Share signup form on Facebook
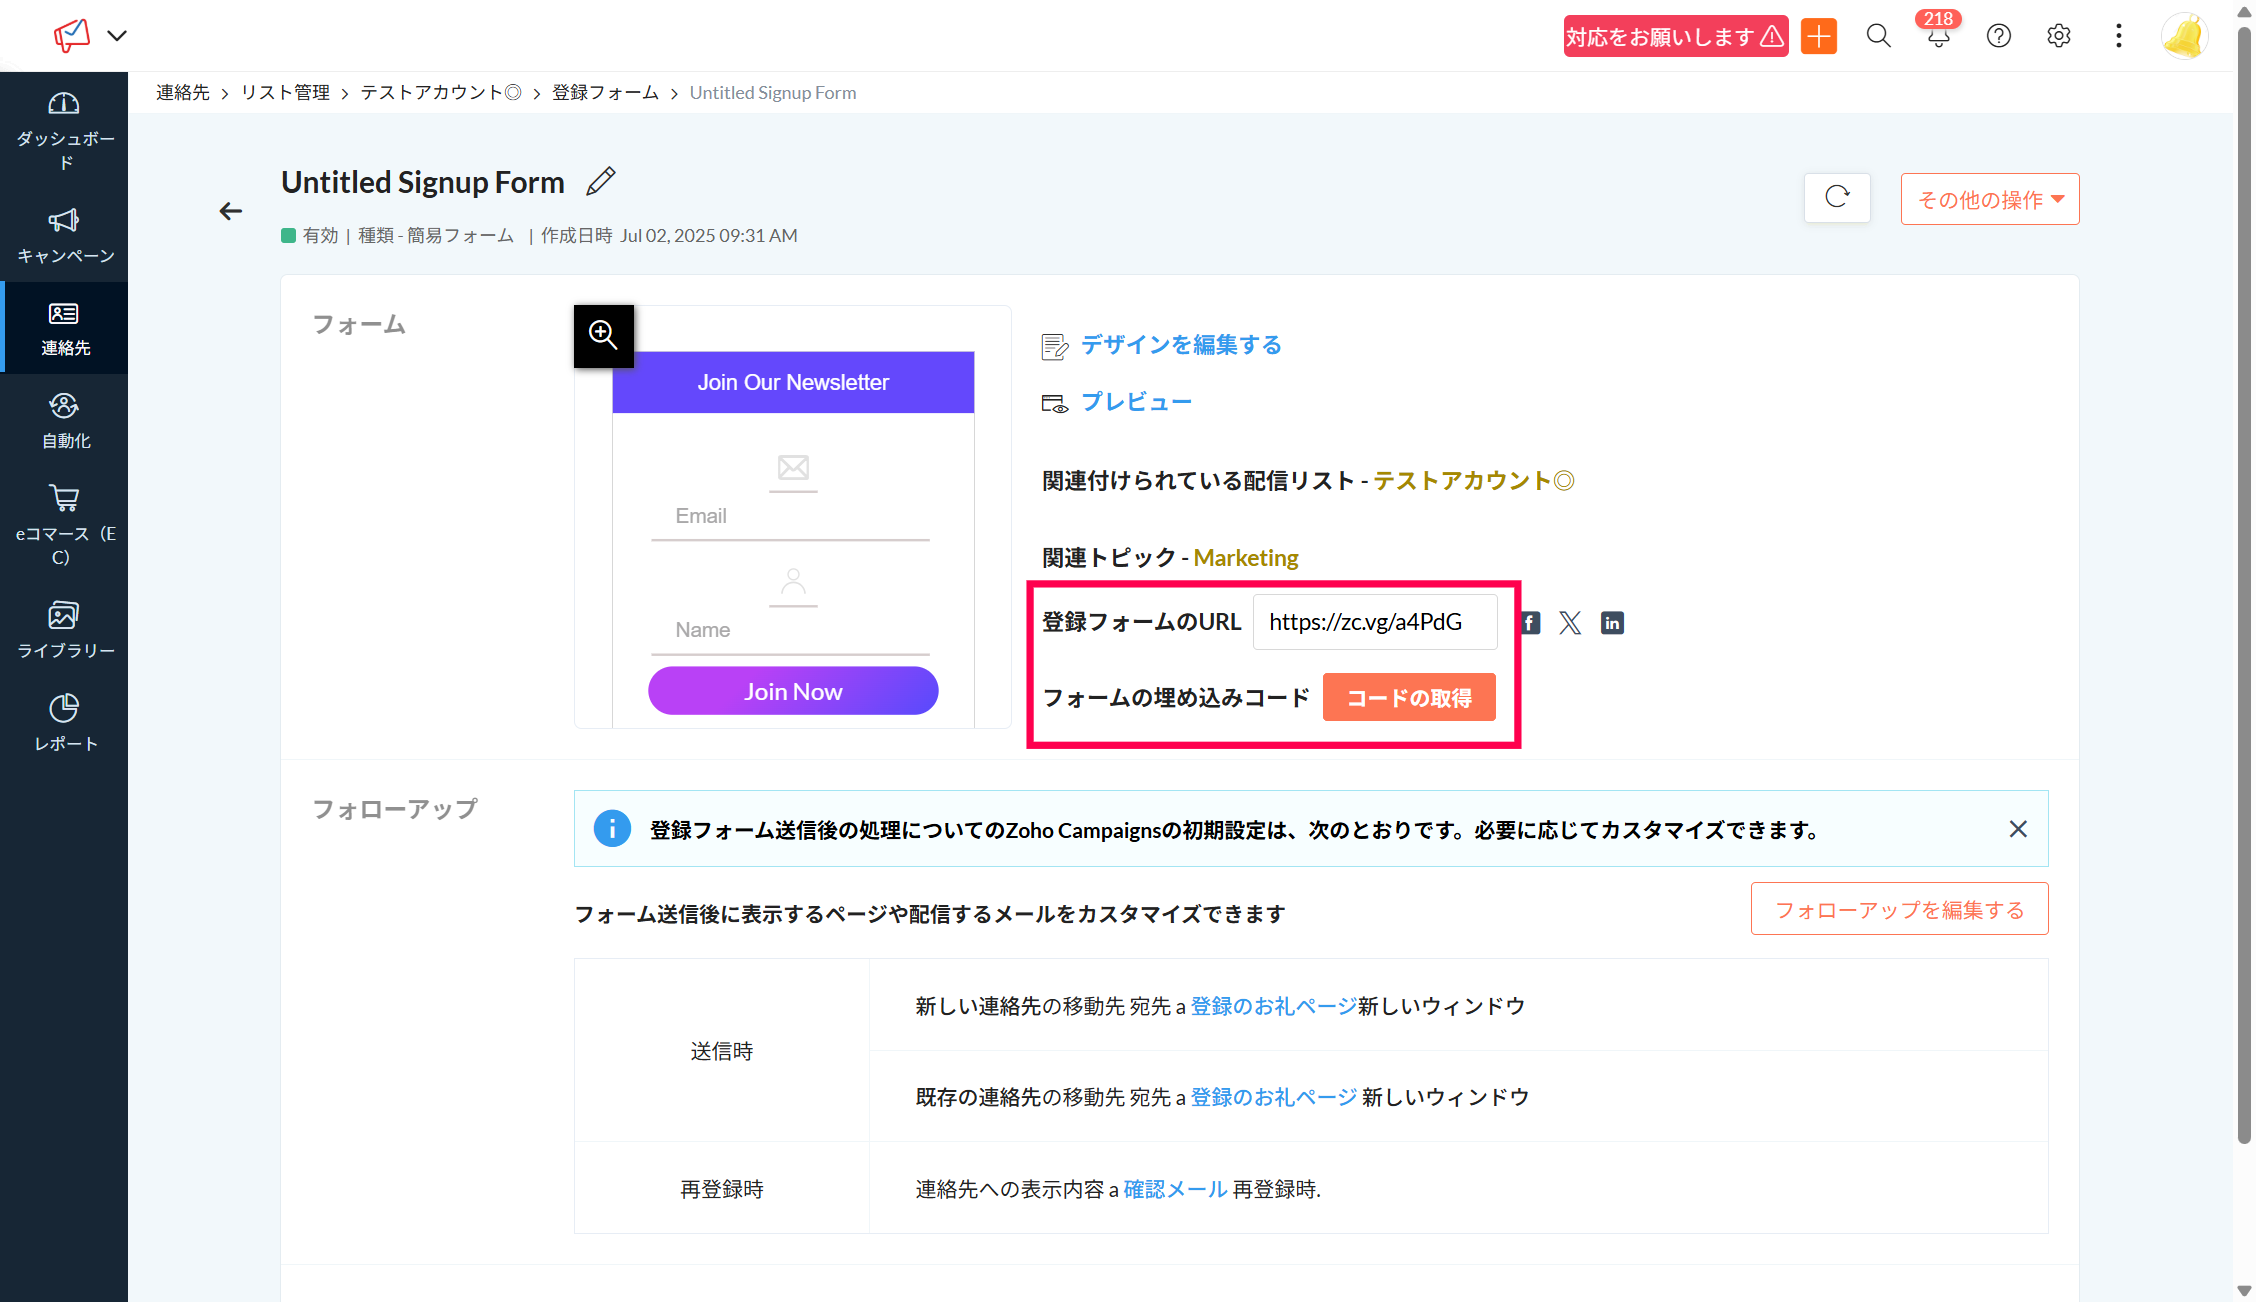Screen dimensions: 2256x1302 (1531, 623)
